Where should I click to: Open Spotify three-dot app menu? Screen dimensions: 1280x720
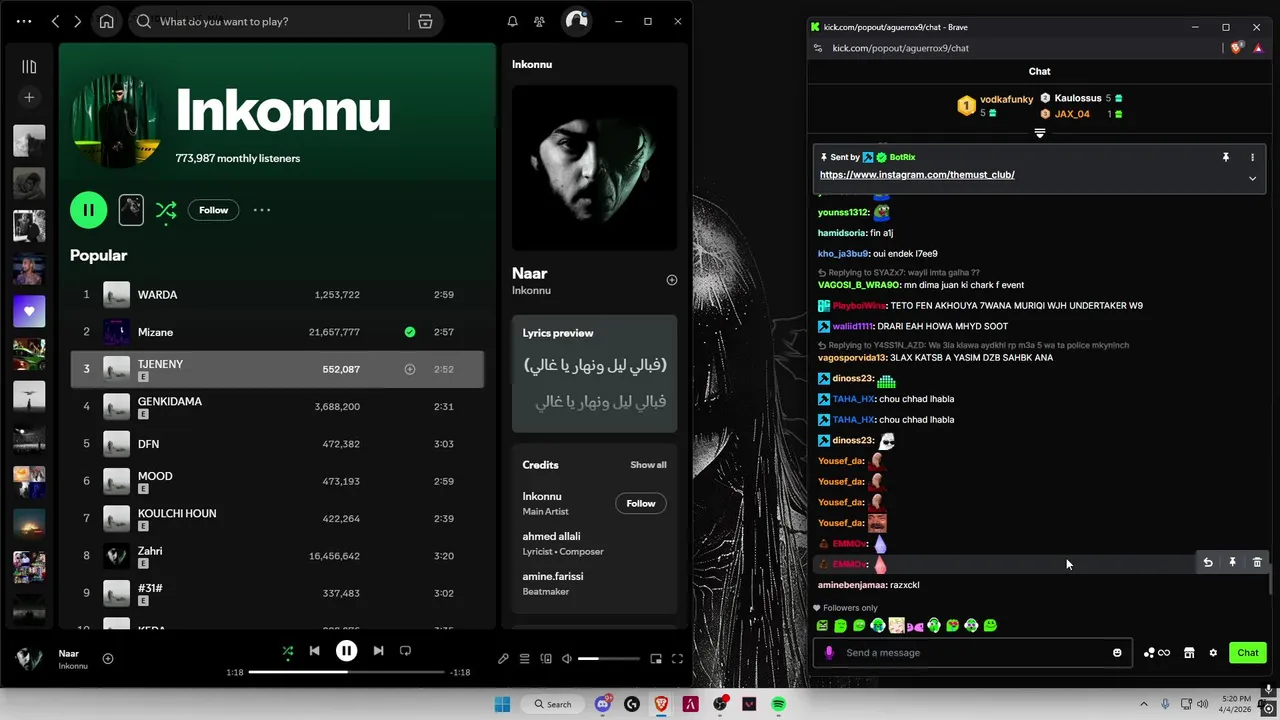click(x=24, y=21)
